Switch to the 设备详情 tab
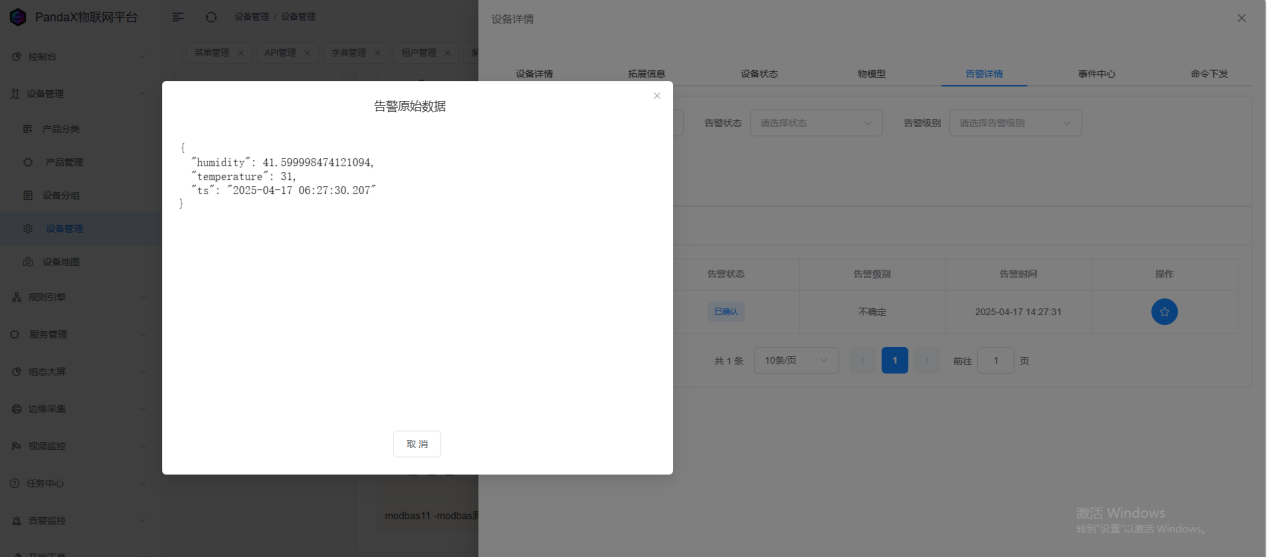 click(534, 74)
